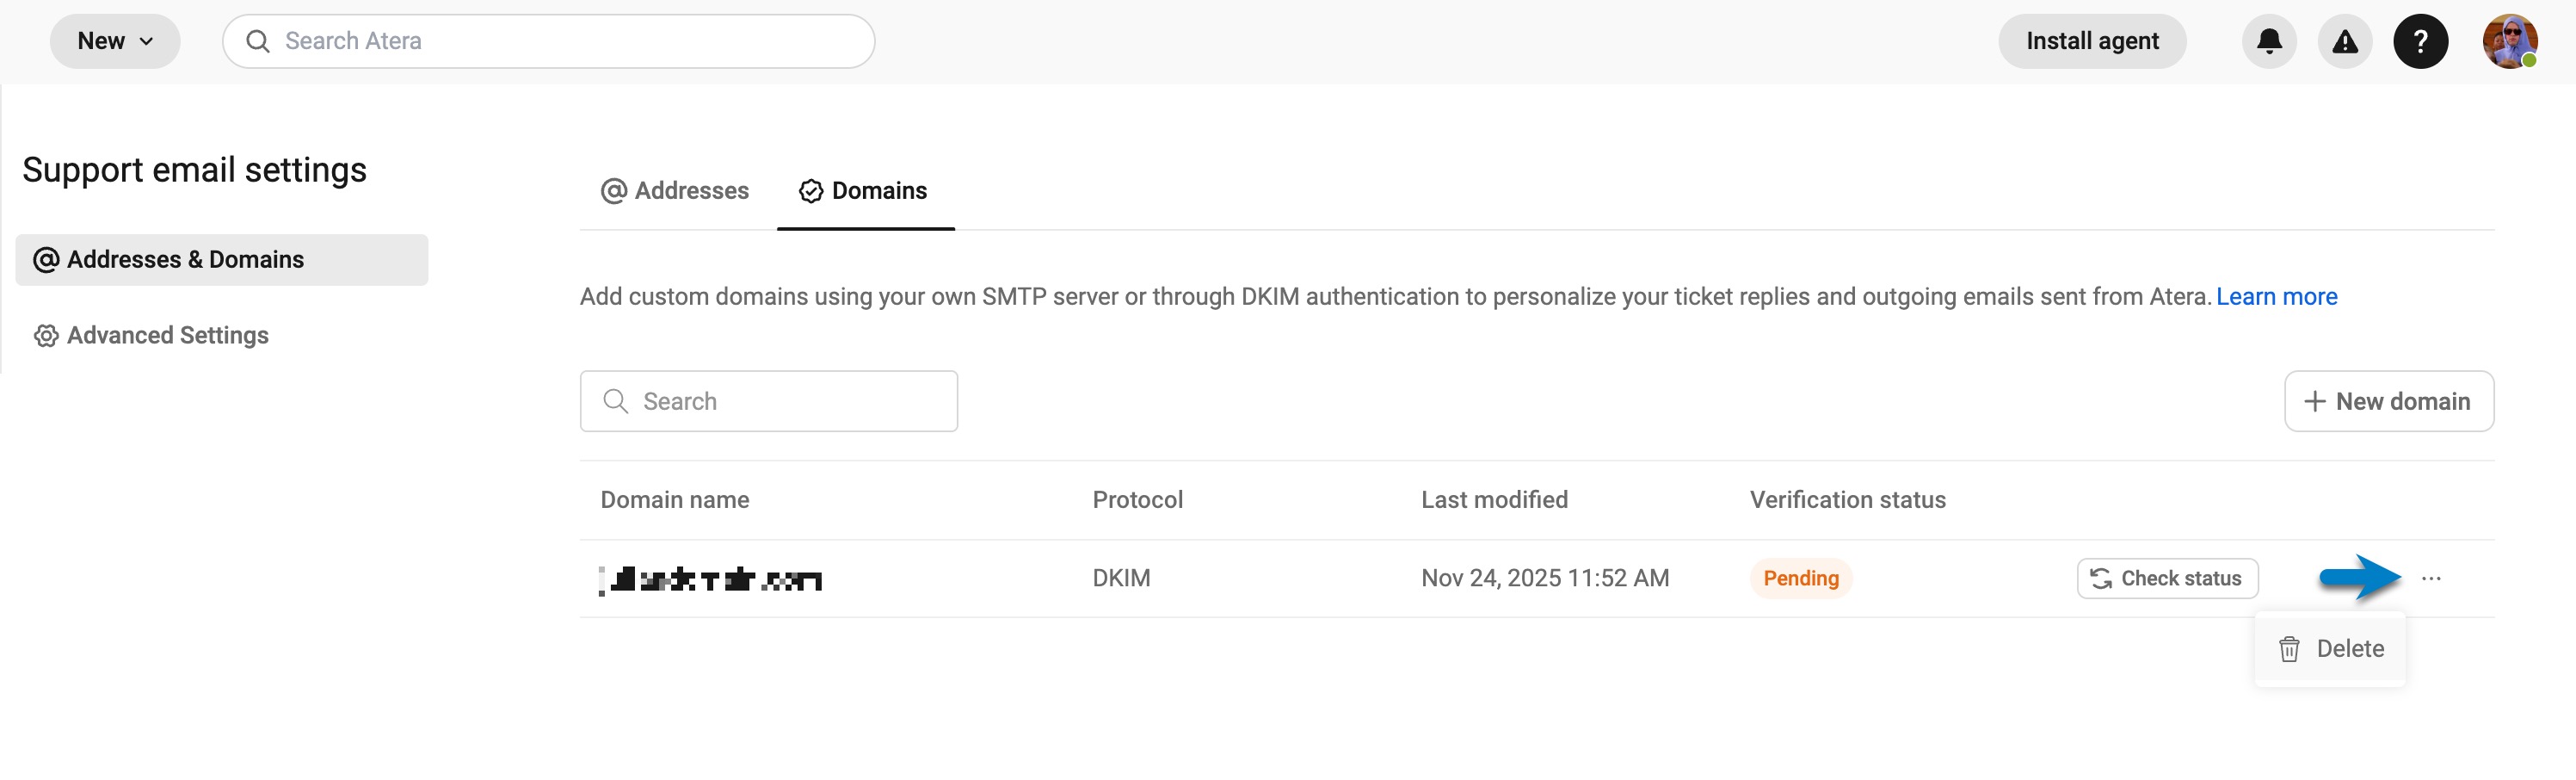Open the New dropdown button
Image resolution: width=2576 pixels, height=780 pixels.
(115, 41)
